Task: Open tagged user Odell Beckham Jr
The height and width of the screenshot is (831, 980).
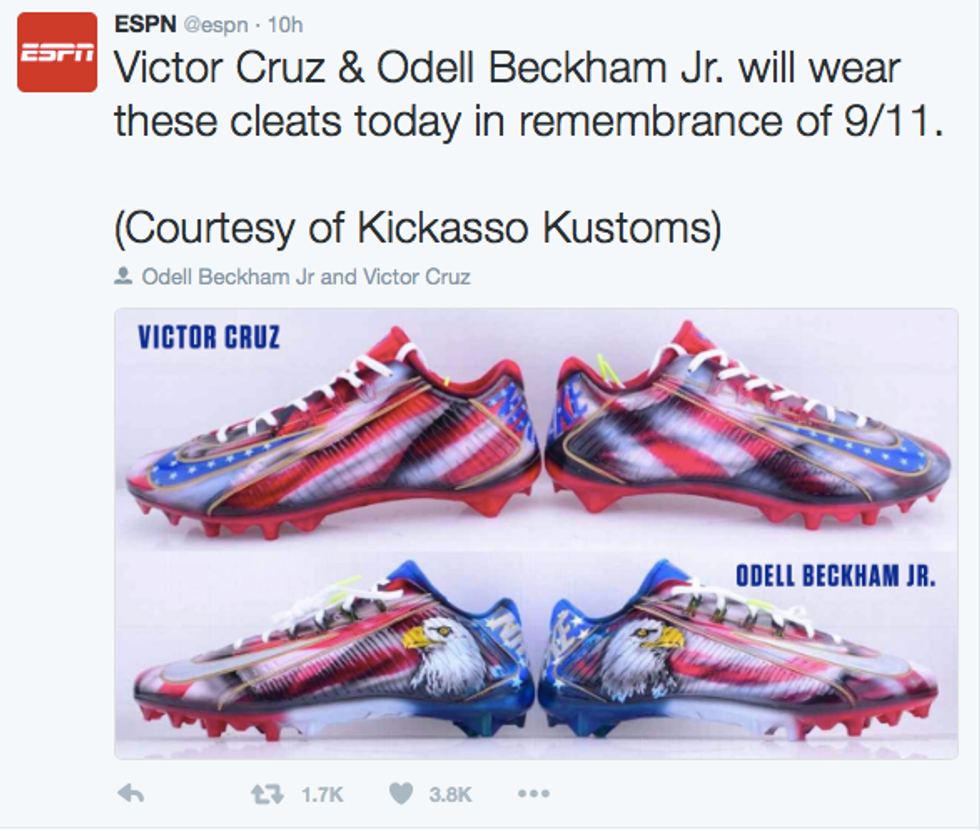Action: [228, 277]
